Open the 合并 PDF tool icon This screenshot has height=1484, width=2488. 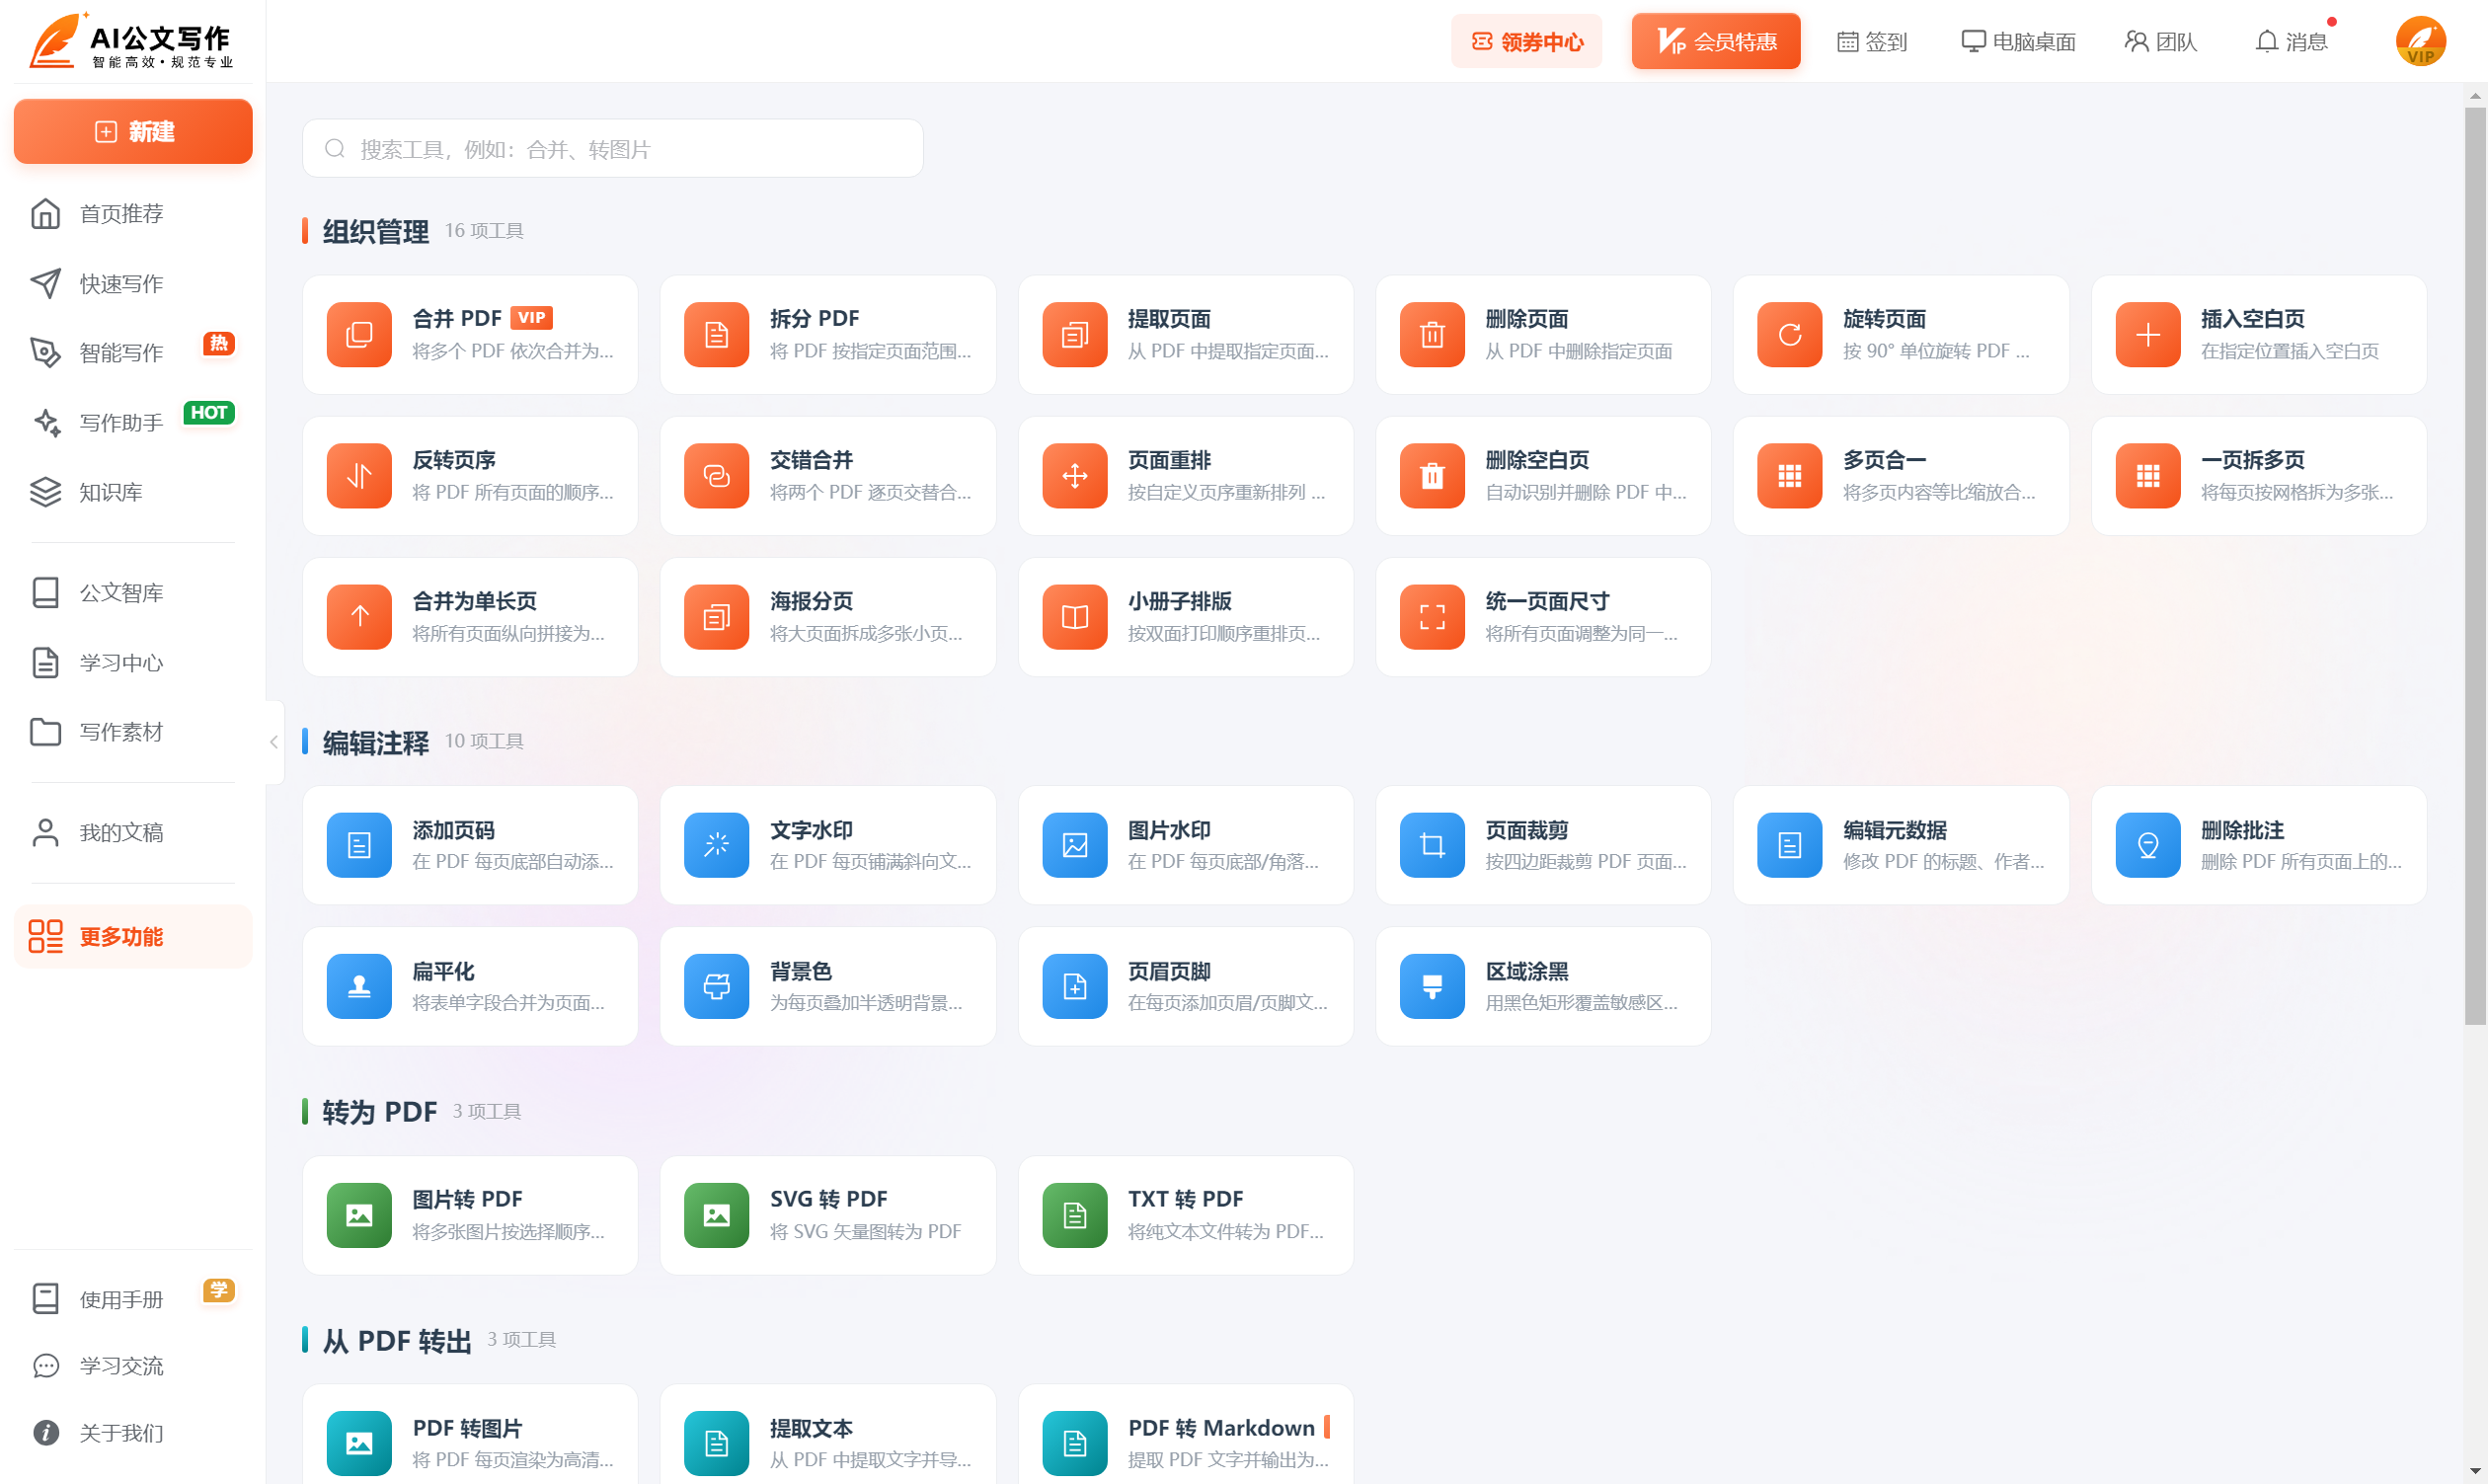tap(358, 335)
